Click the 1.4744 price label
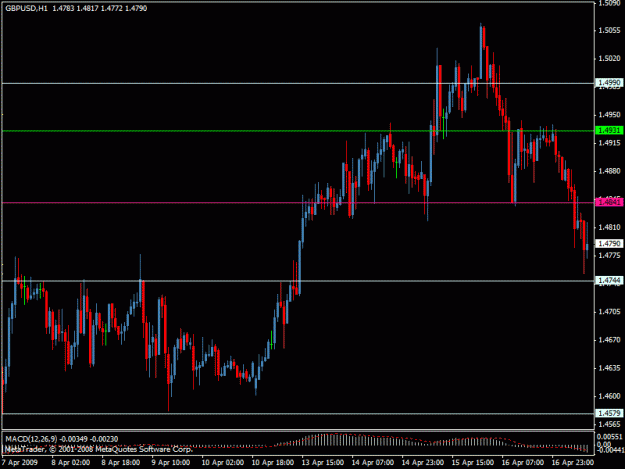The image size is (625, 469). (x=609, y=281)
